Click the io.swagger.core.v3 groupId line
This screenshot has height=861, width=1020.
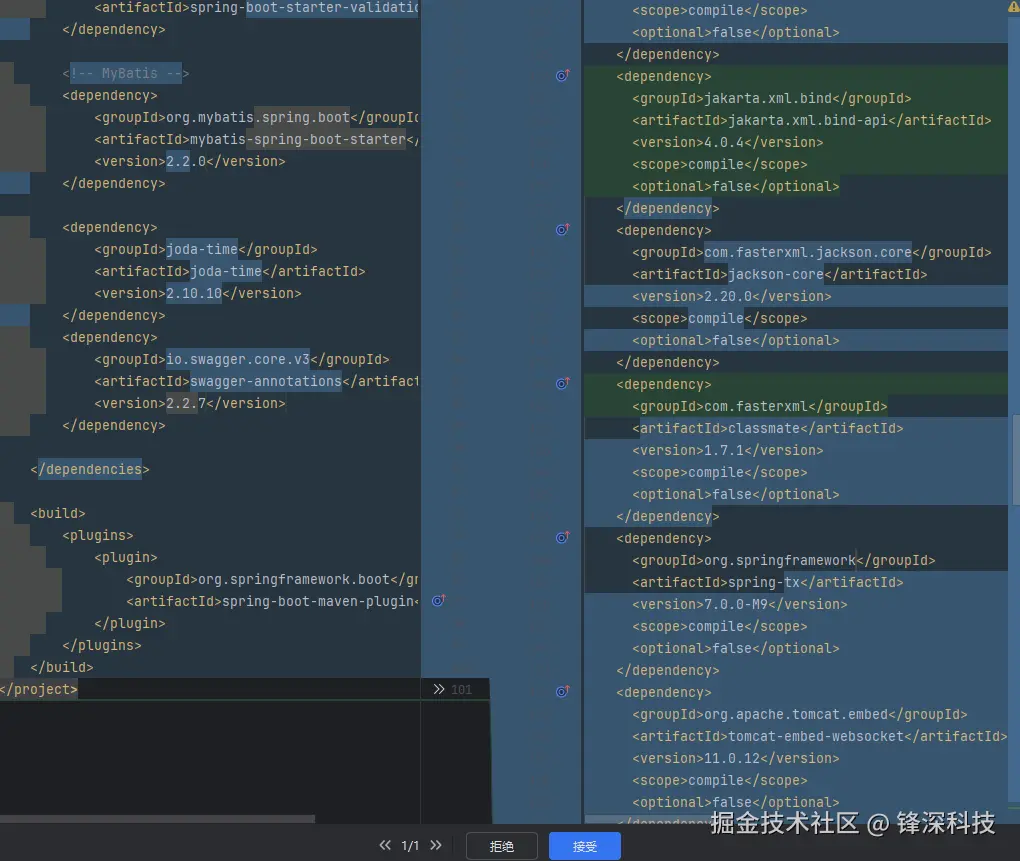point(242,359)
